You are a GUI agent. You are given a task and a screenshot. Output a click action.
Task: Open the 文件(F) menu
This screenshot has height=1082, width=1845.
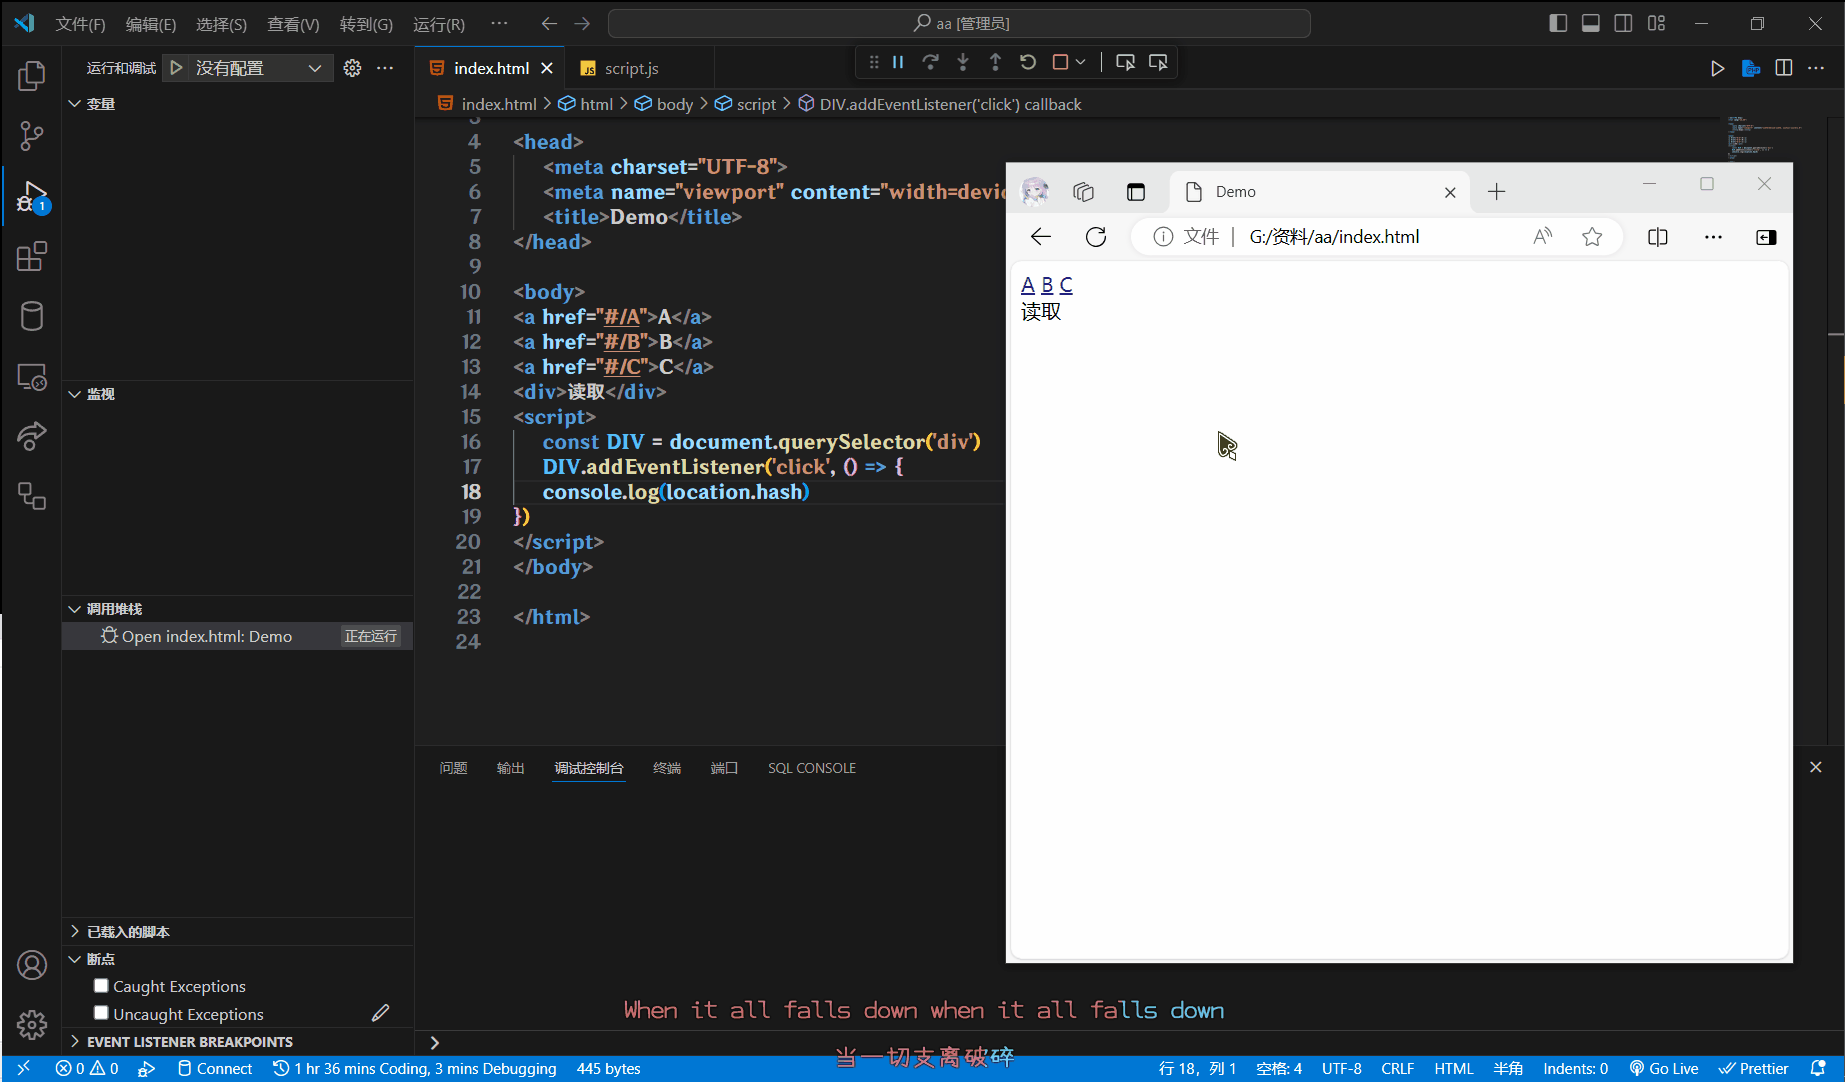coord(80,24)
